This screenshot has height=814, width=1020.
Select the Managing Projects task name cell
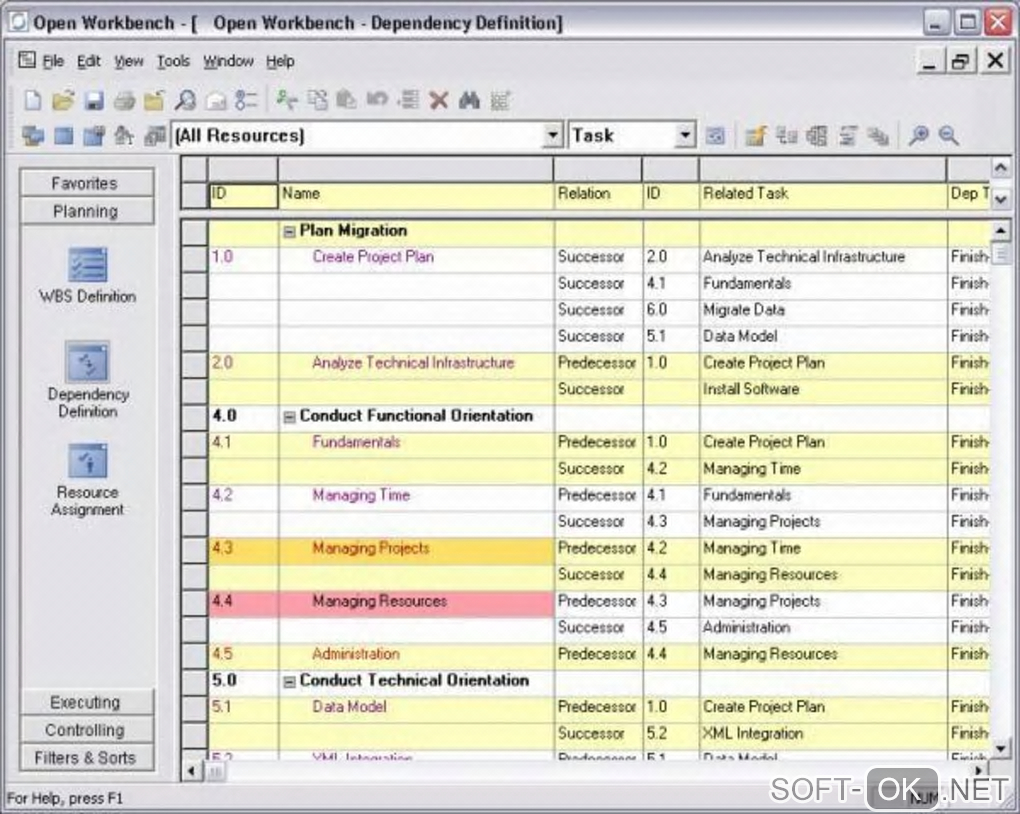click(x=416, y=549)
